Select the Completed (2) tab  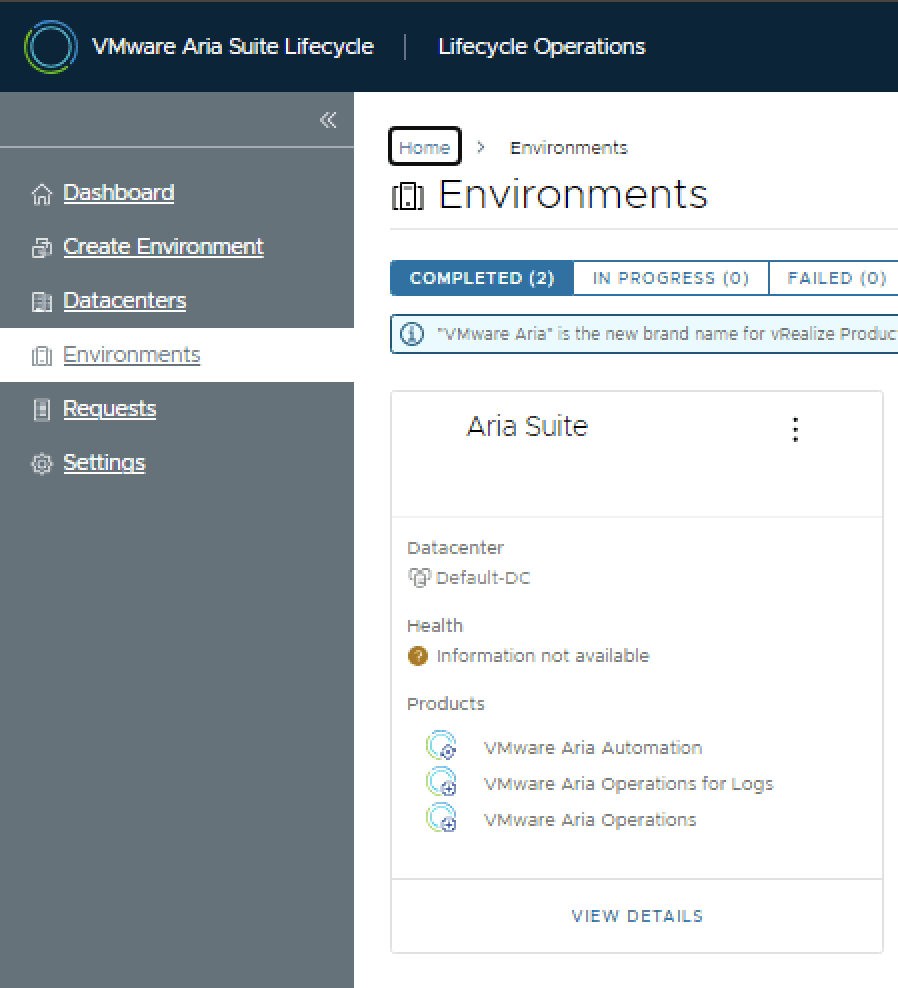[x=482, y=278]
